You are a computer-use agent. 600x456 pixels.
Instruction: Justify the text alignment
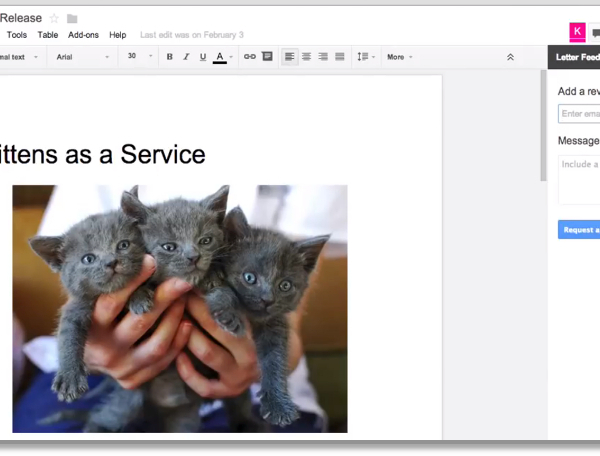[339, 57]
